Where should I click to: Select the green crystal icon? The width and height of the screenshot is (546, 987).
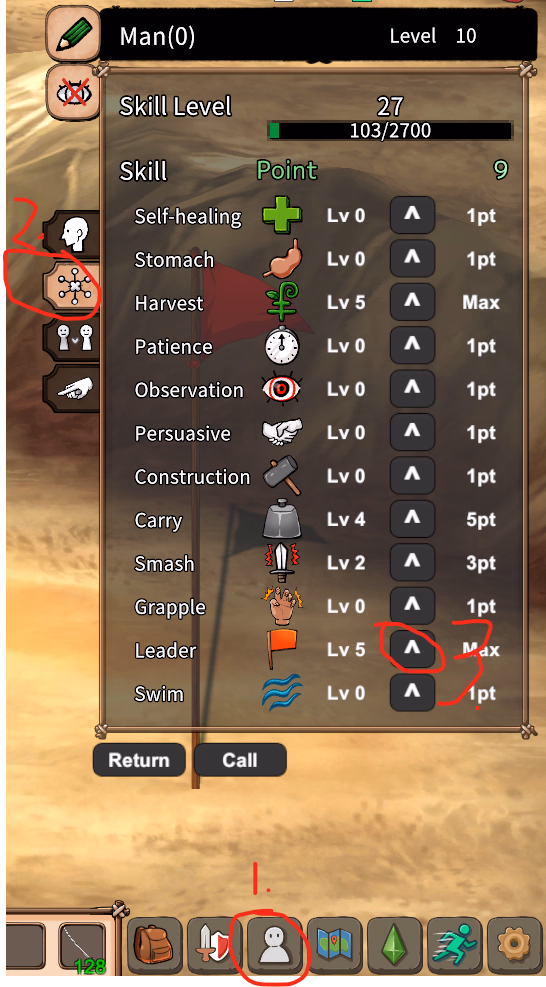pyautogui.click(x=394, y=945)
